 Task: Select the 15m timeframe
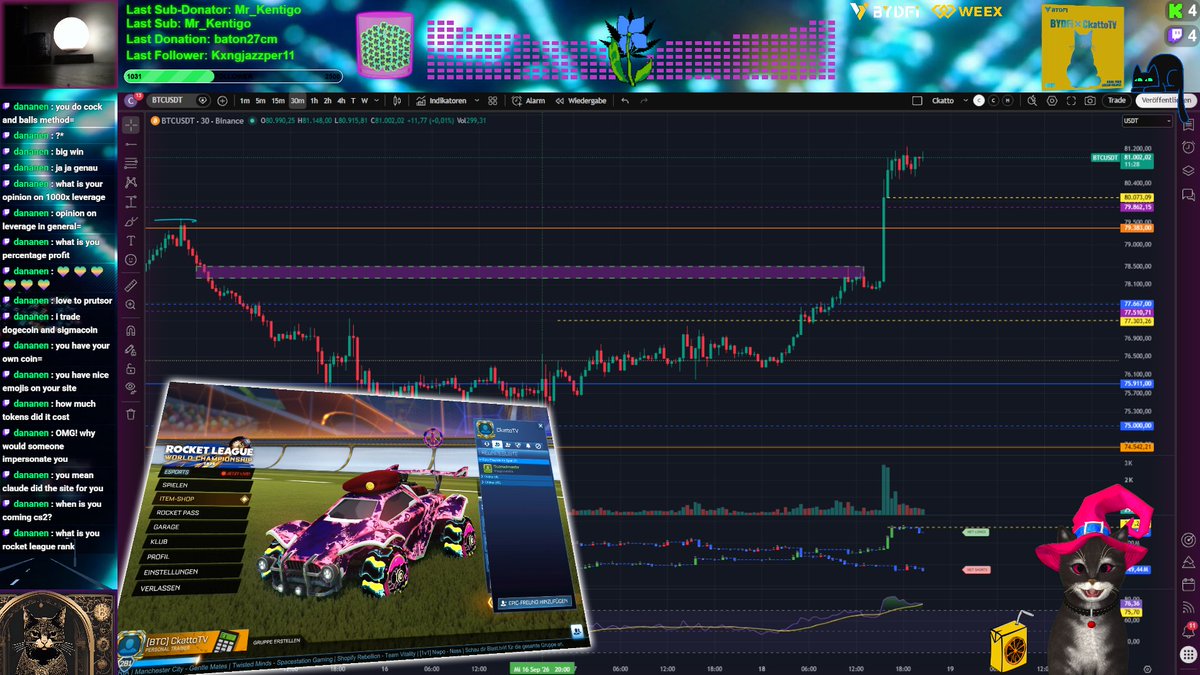pyautogui.click(x=278, y=101)
